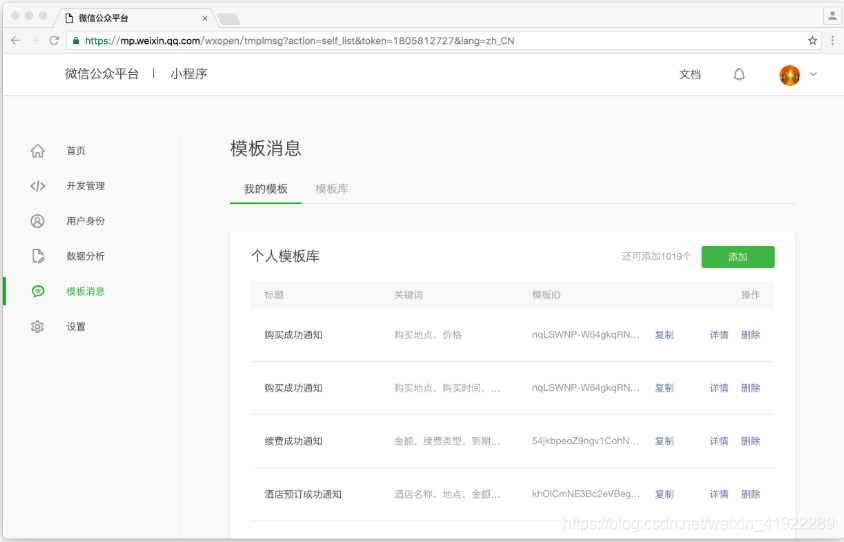Open the 文档 link in header
844x542 pixels.
pyautogui.click(x=690, y=74)
